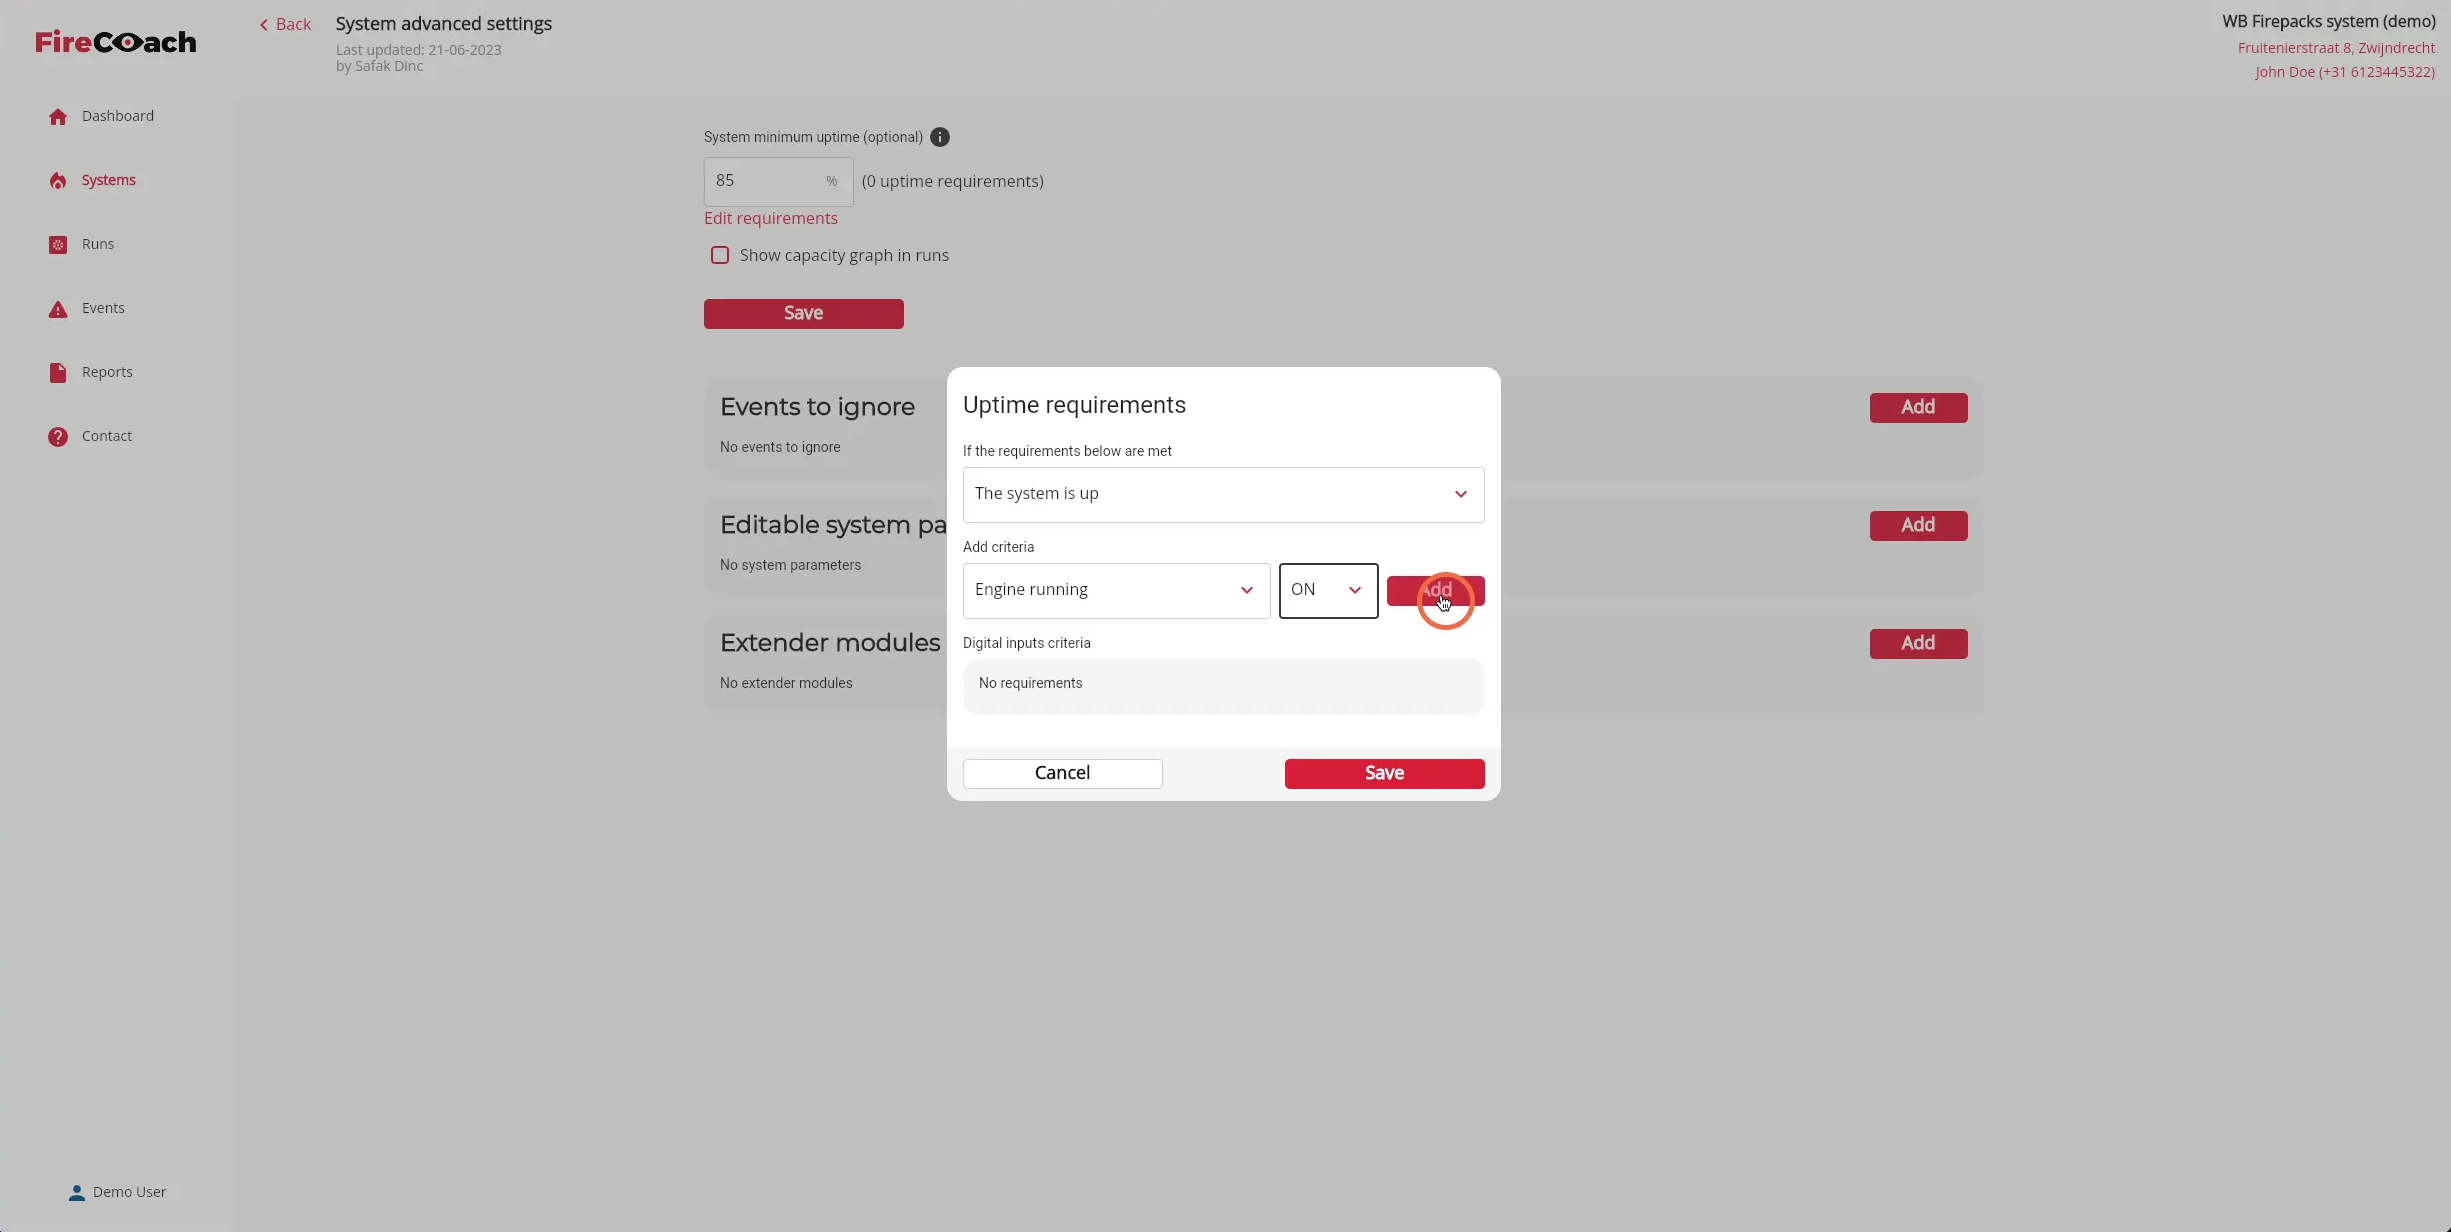Screen dimensions: 2451x1232
Task: Click 'WB Firepacks system (demo)' title
Action: click(2328, 22)
